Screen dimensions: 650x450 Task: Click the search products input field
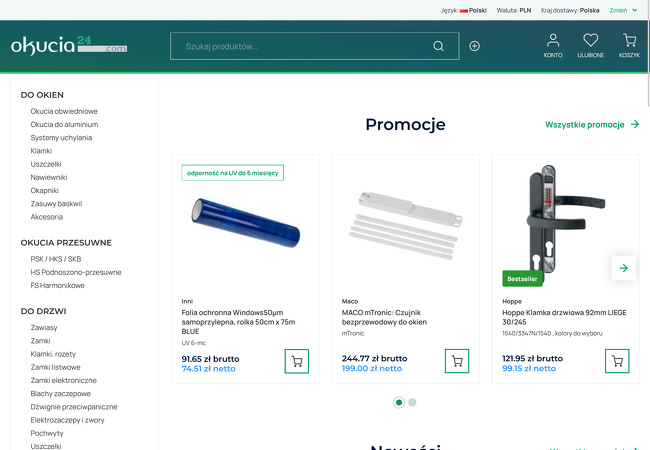coord(315,46)
